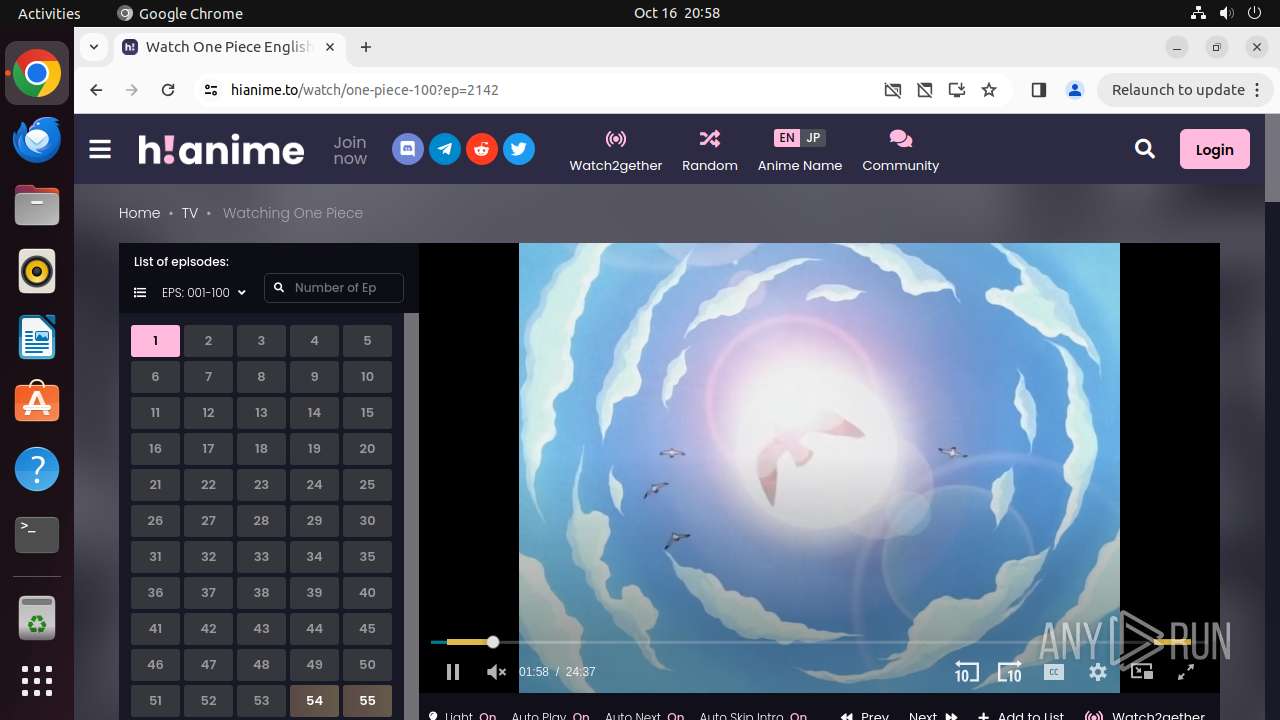The height and width of the screenshot is (720, 1280).
Task: Open the Twitter social link
Action: click(519, 149)
